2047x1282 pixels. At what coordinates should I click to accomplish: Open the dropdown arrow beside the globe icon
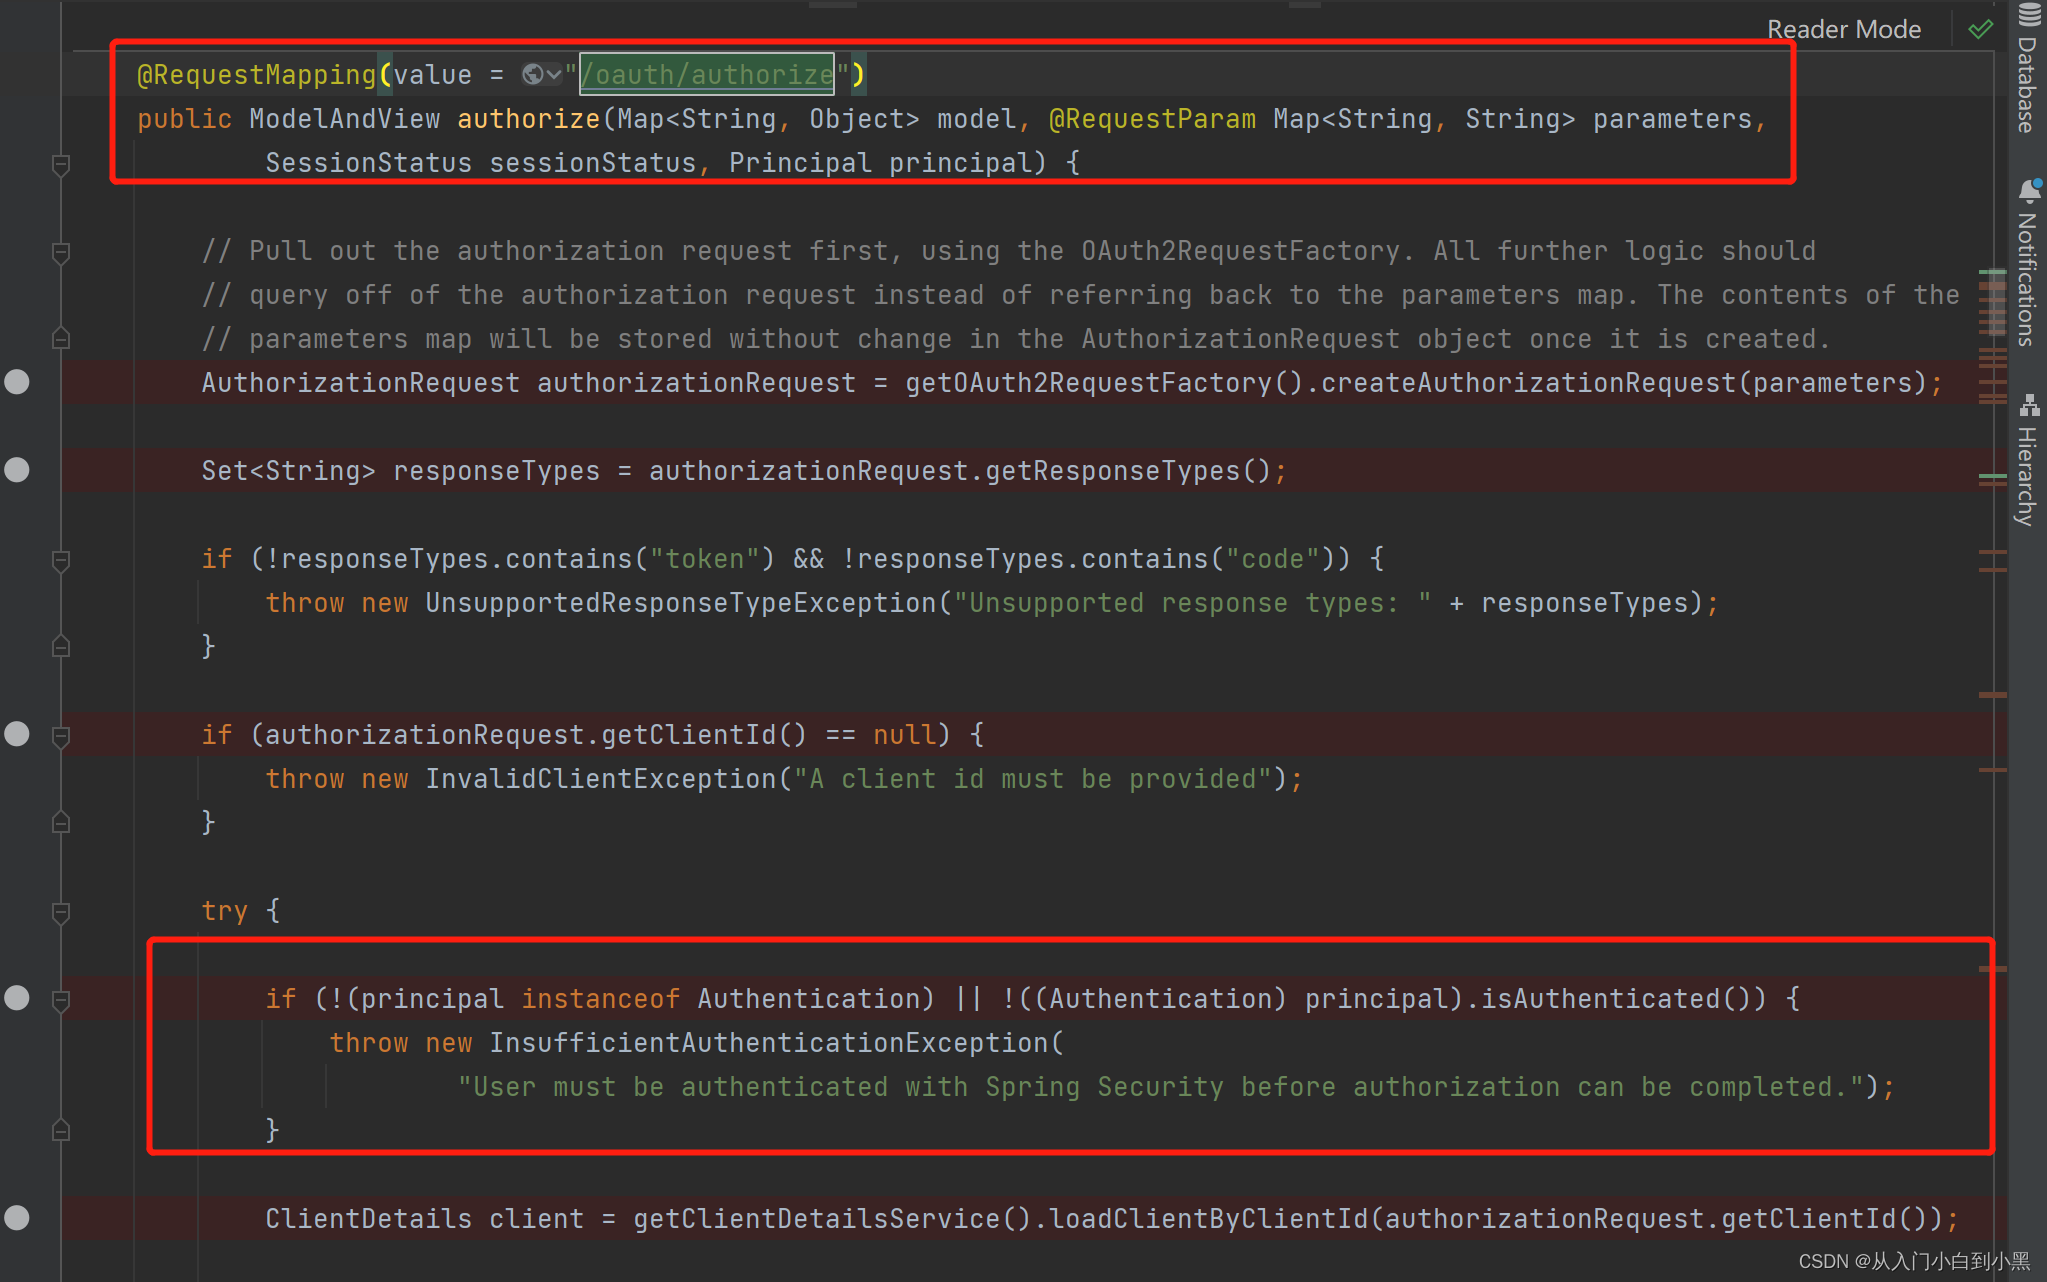coord(554,75)
